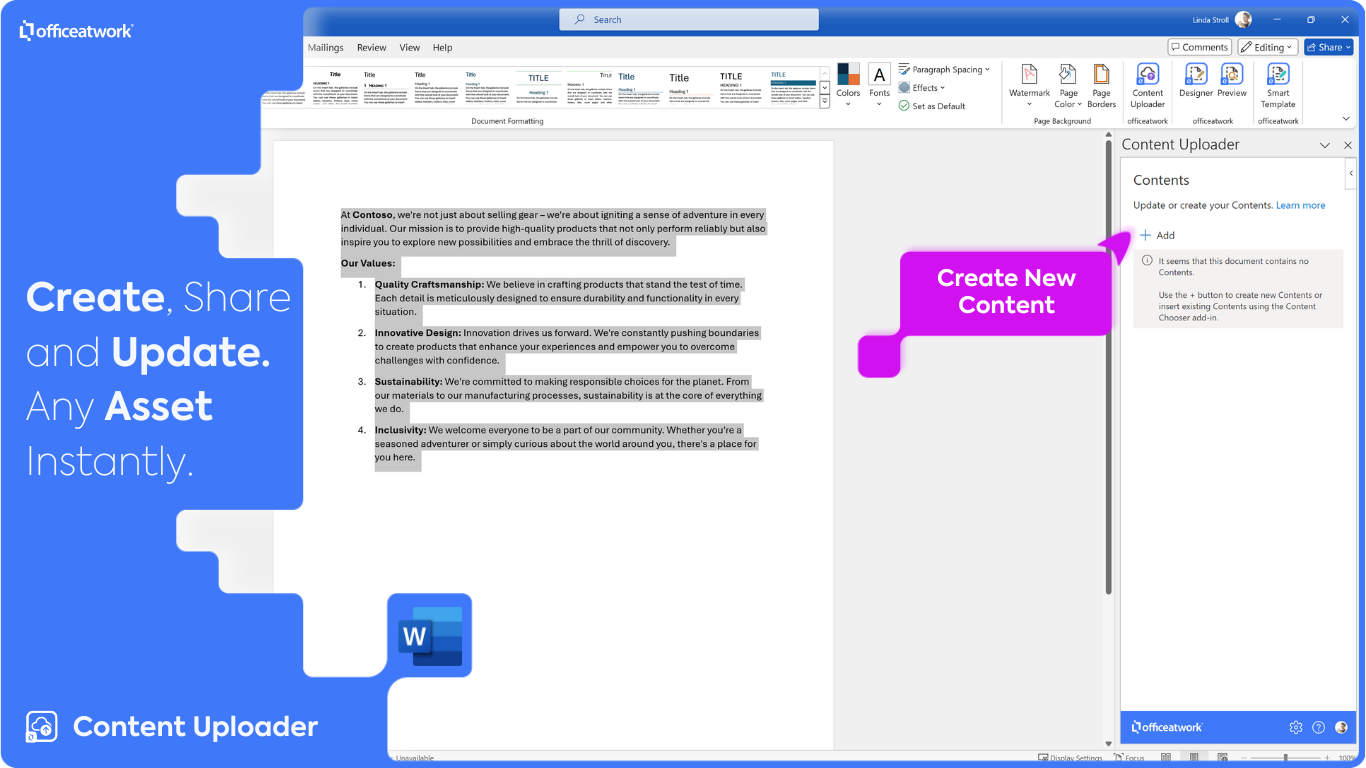The height and width of the screenshot is (768, 1366).
Task: Click the scrollbar down arrow
Action: 1108,743
